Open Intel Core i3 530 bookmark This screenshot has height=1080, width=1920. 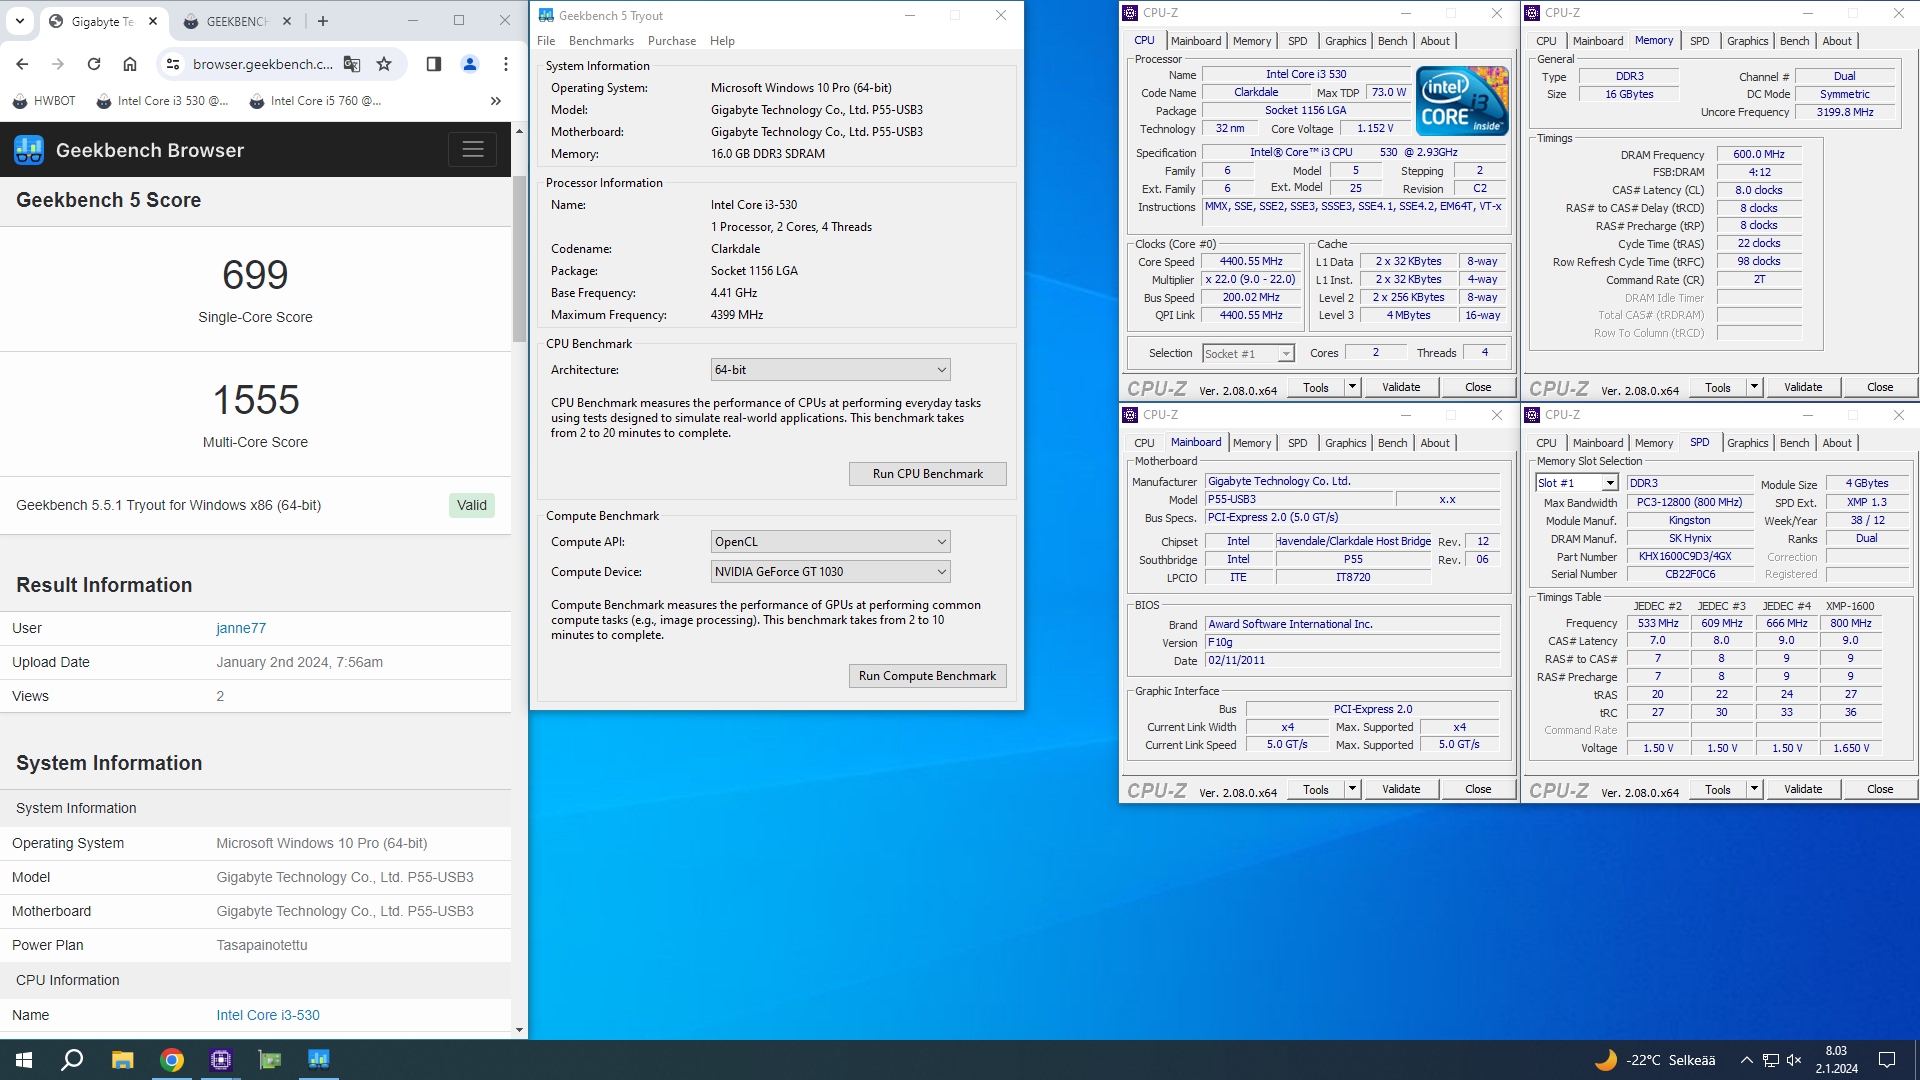(x=163, y=101)
